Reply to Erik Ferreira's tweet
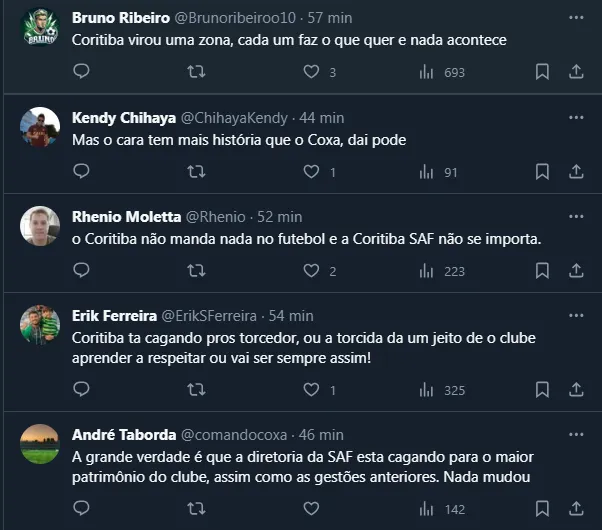This screenshot has width=602, height=530. pos(82,390)
